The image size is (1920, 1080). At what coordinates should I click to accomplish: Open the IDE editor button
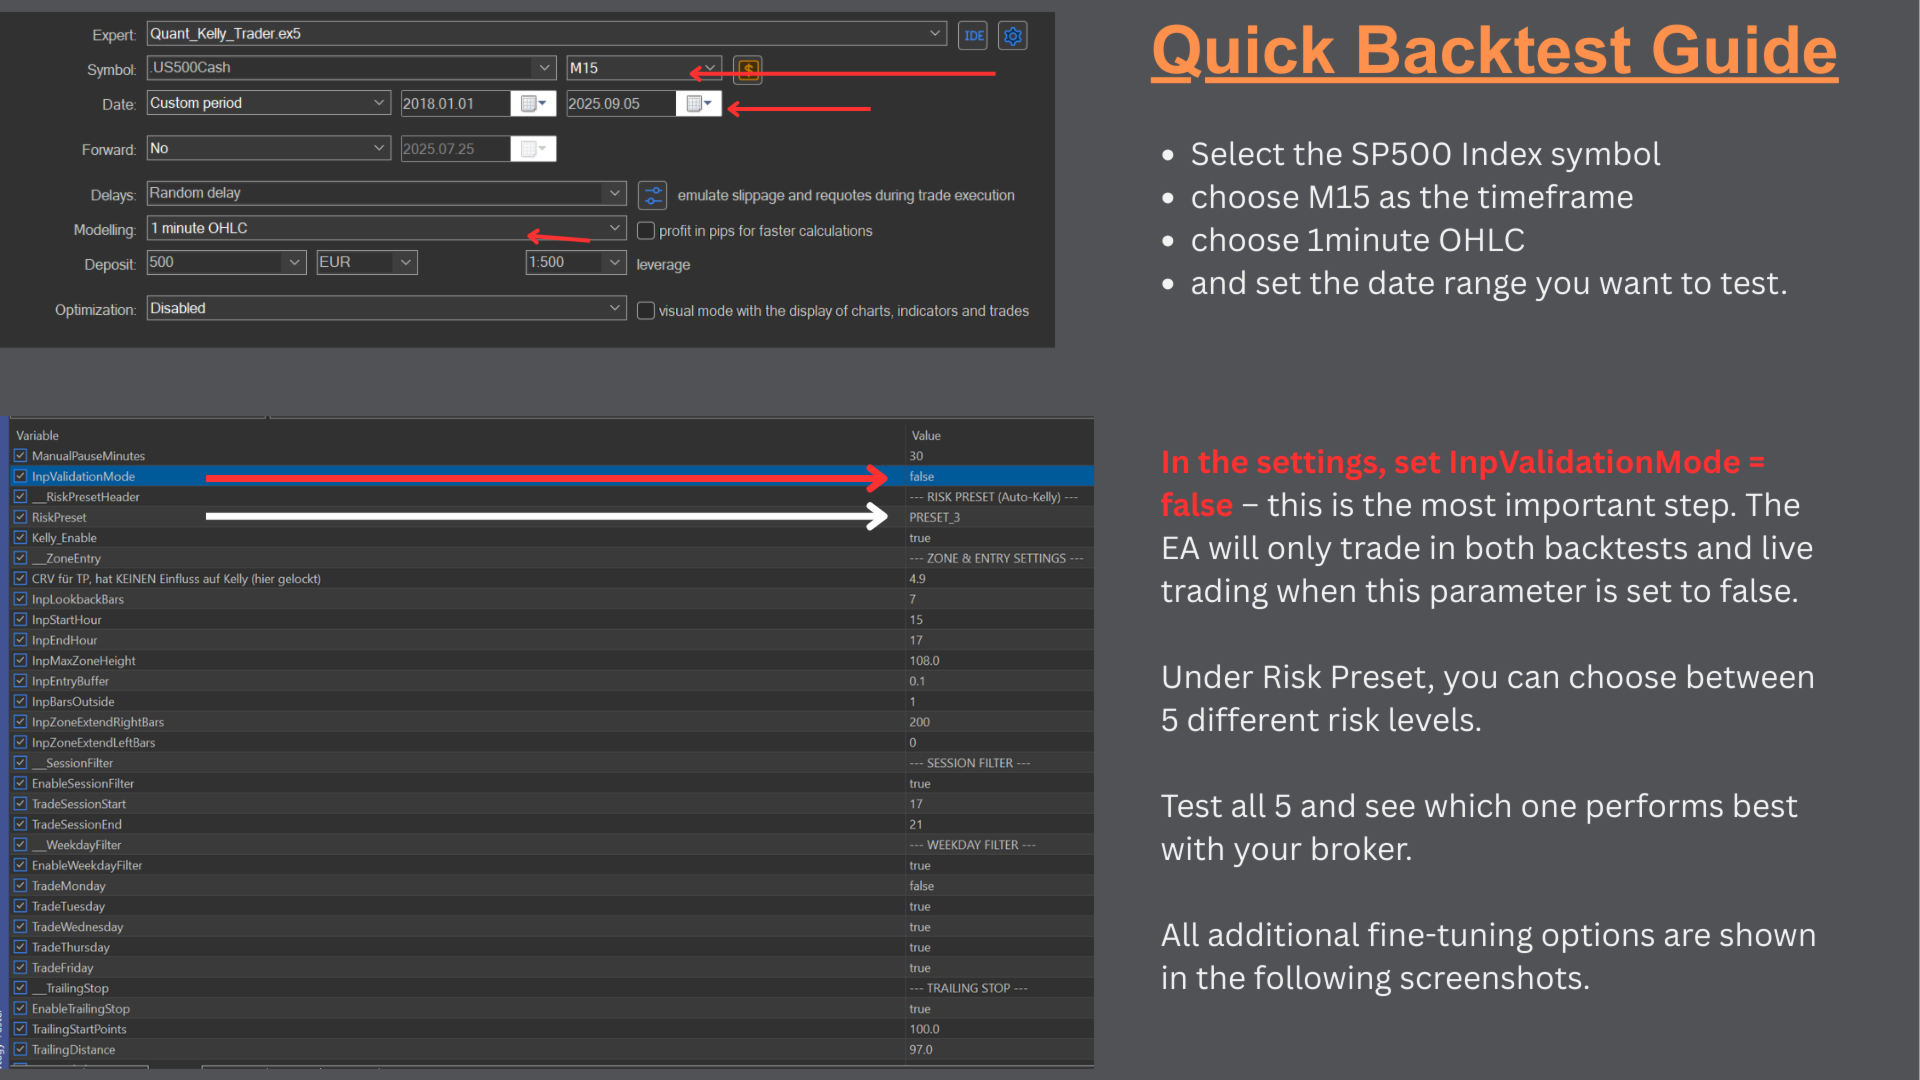coord(972,36)
